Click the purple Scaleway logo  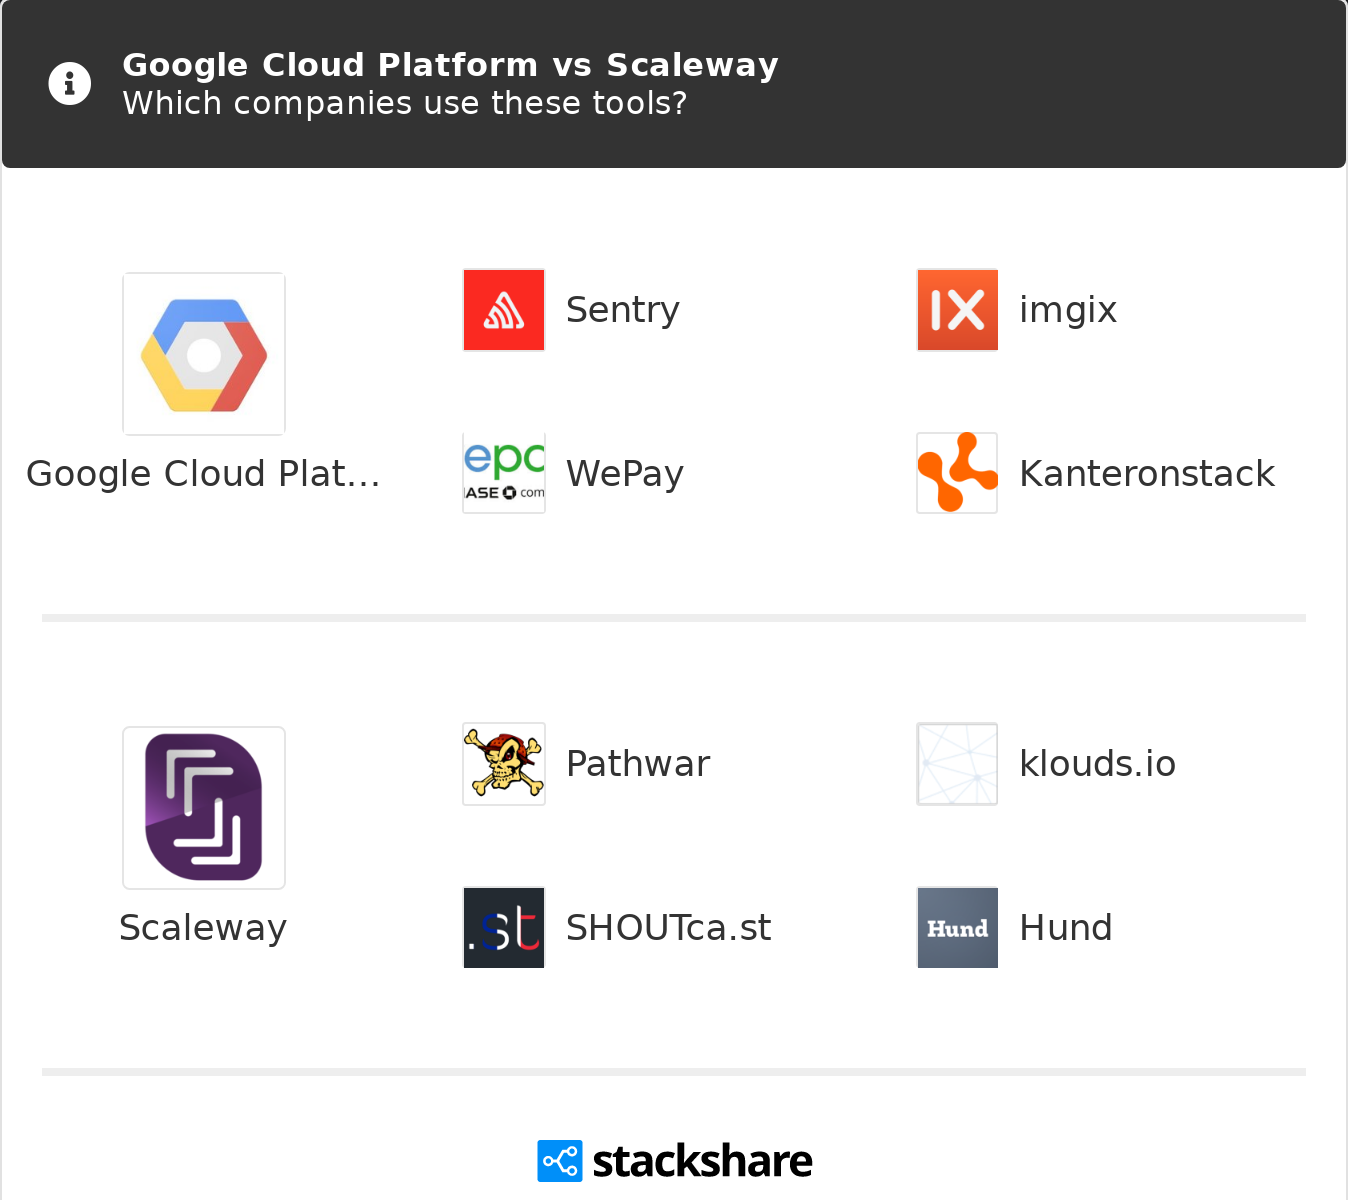pos(204,808)
